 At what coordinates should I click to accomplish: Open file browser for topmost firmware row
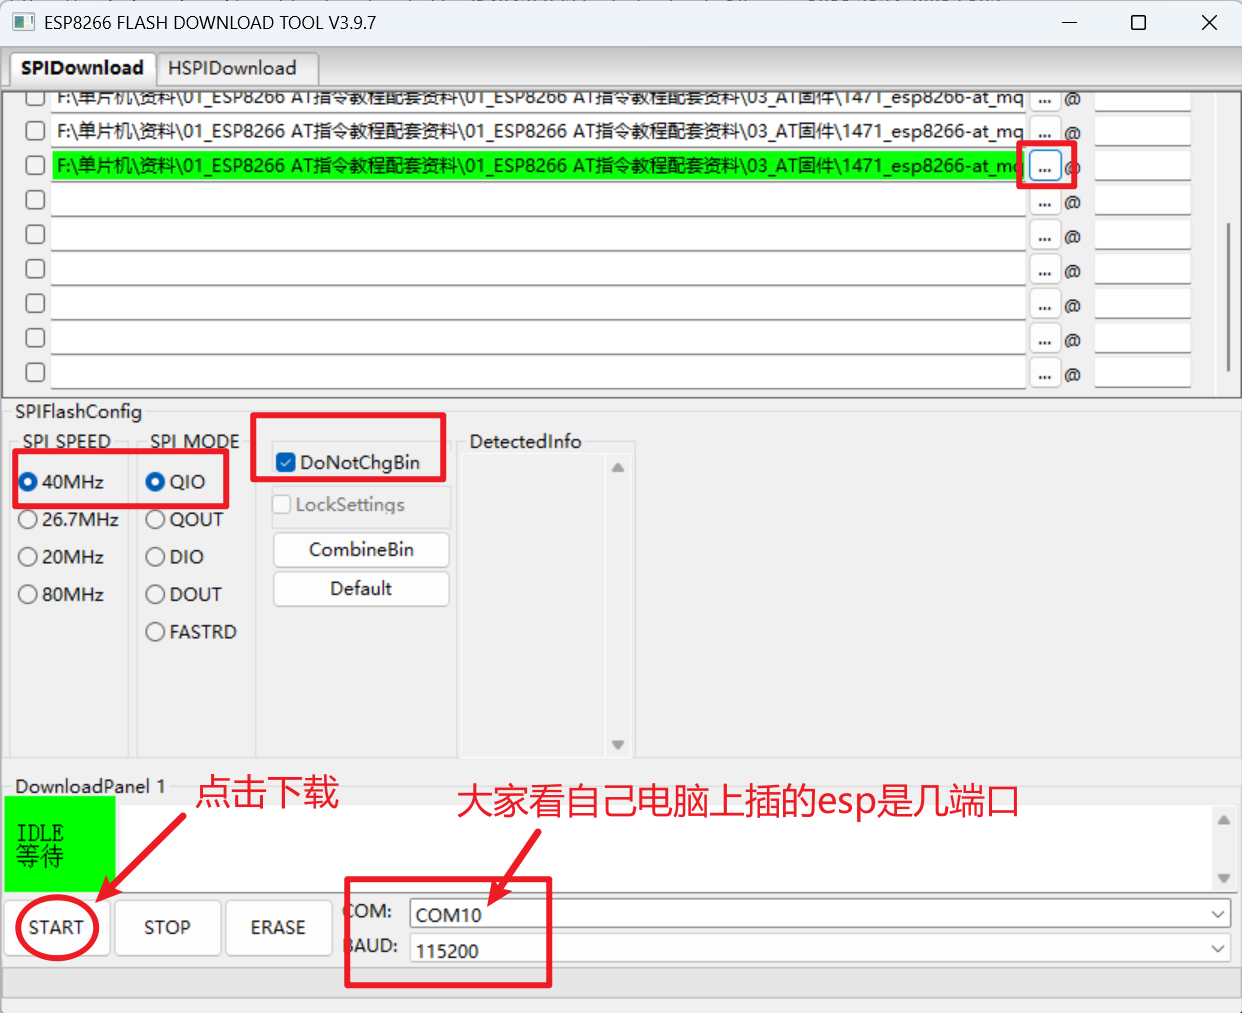(1044, 98)
